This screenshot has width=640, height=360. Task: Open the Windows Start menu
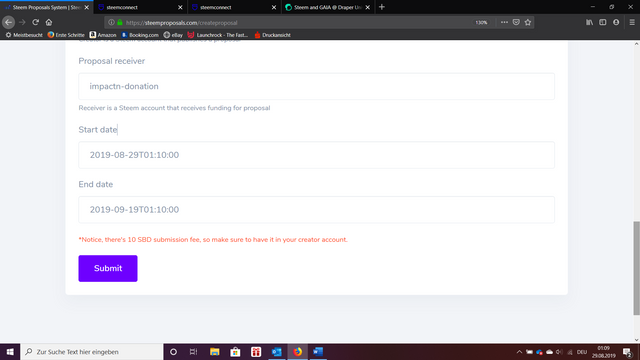click(x=10, y=352)
